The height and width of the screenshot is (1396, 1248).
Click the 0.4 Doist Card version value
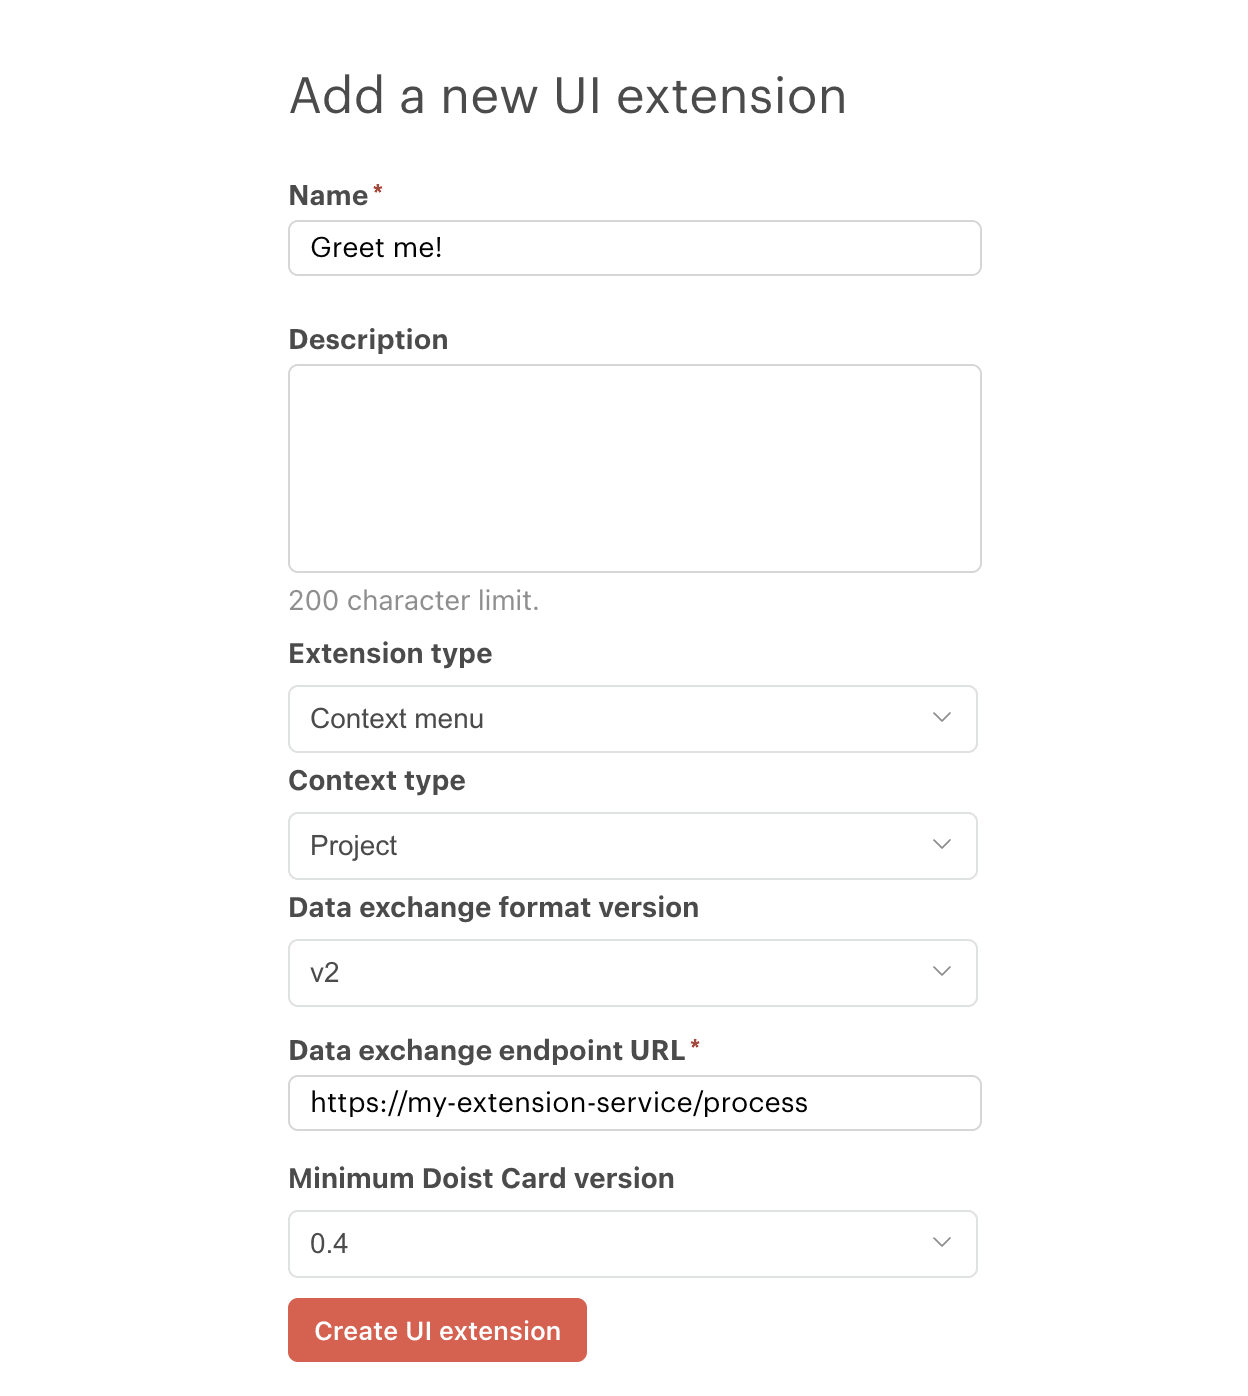coord(326,1244)
